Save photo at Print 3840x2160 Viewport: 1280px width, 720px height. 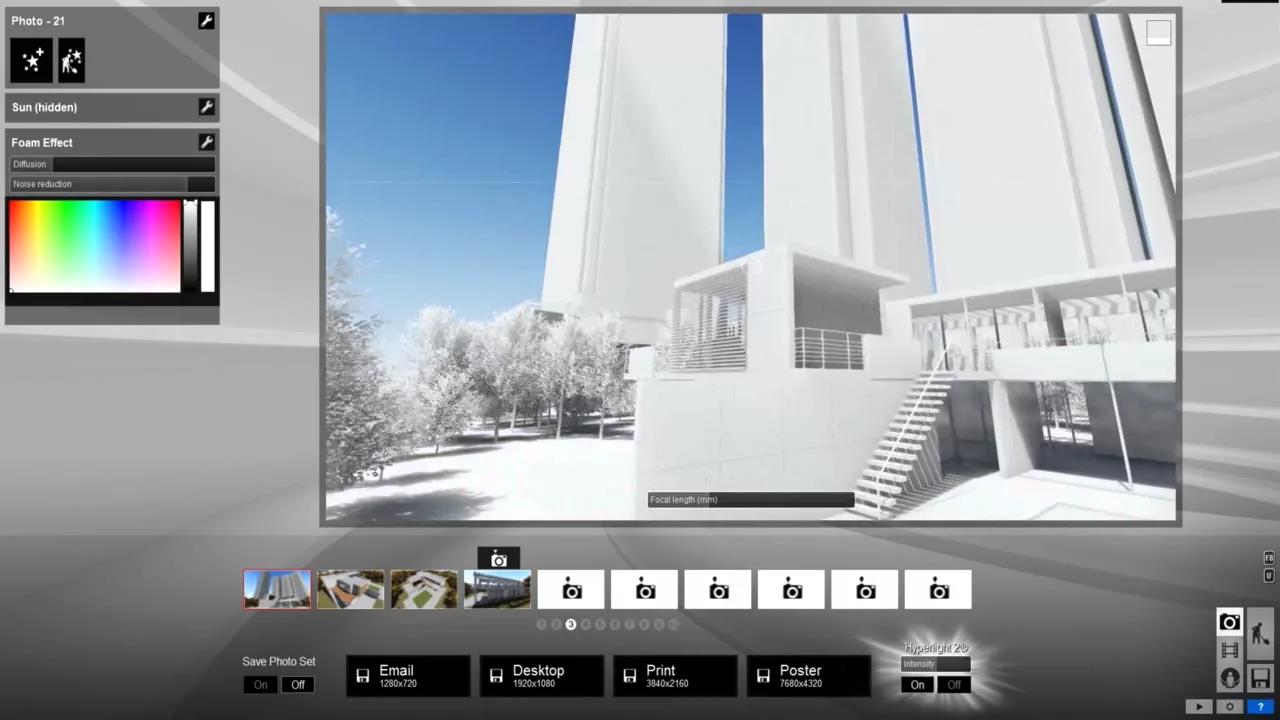675,676
